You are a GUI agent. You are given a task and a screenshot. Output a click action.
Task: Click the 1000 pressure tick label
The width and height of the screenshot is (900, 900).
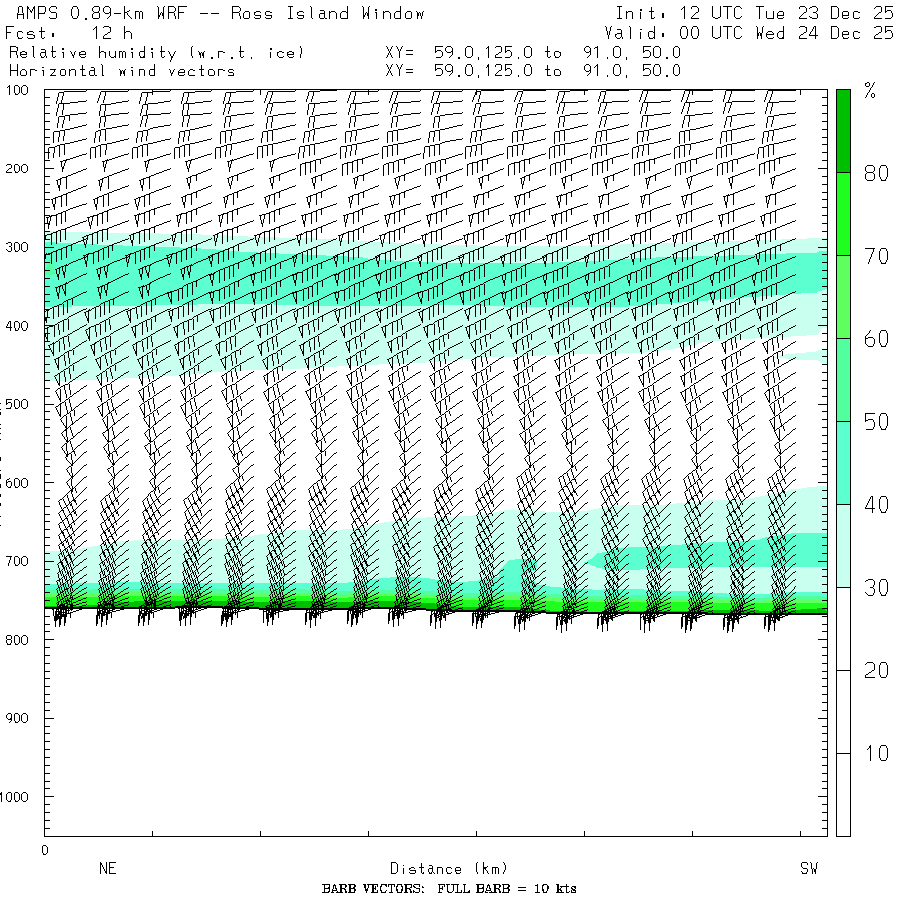coord(20,797)
